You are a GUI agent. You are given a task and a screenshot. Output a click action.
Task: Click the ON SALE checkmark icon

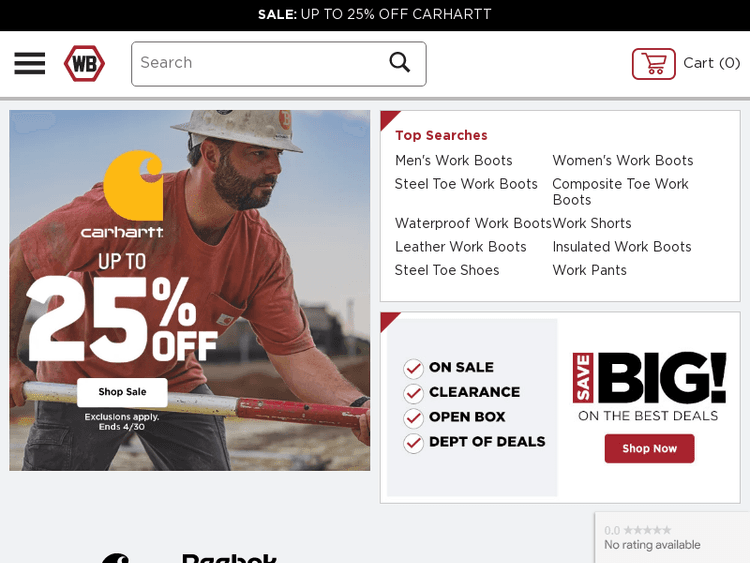coord(413,368)
